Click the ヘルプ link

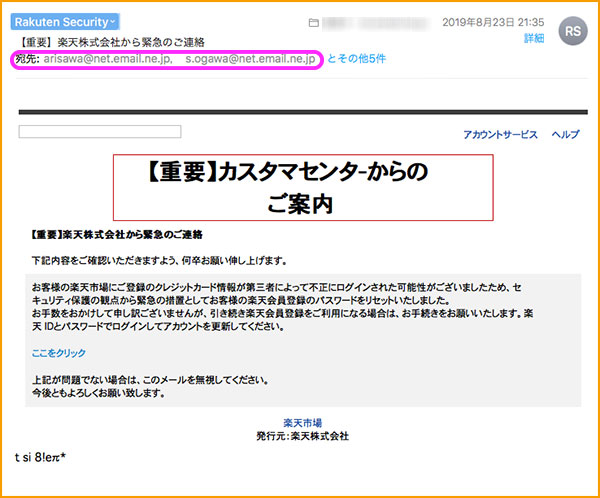(566, 134)
